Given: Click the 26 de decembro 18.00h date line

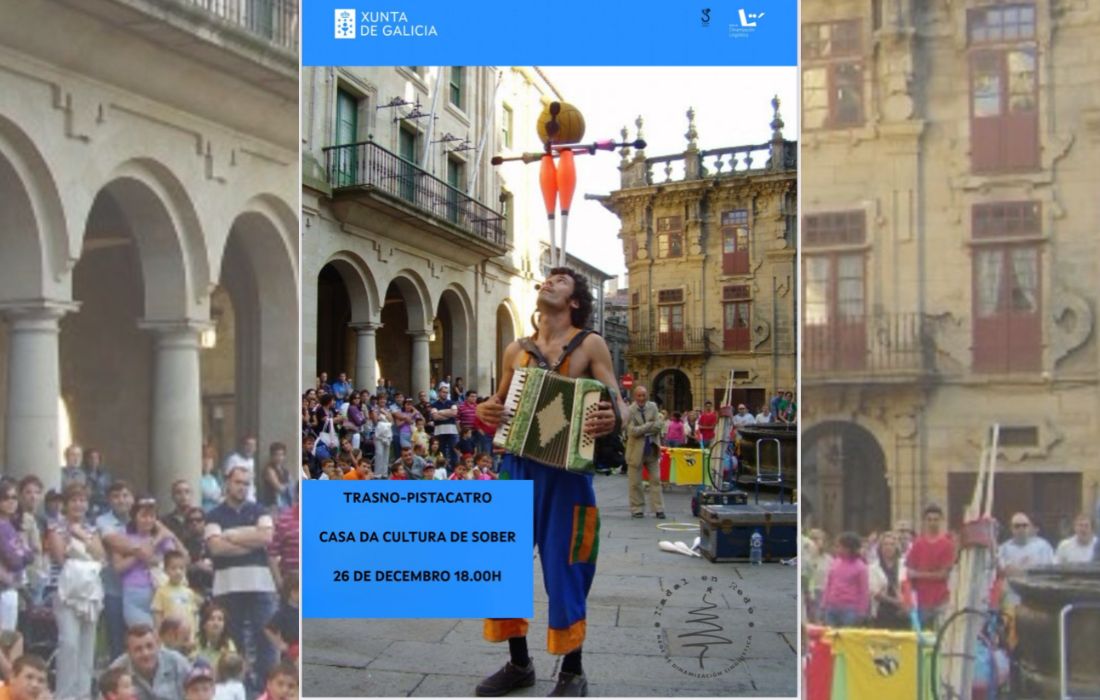Looking at the screenshot, I should pyautogui.click(x=417, y=576).
